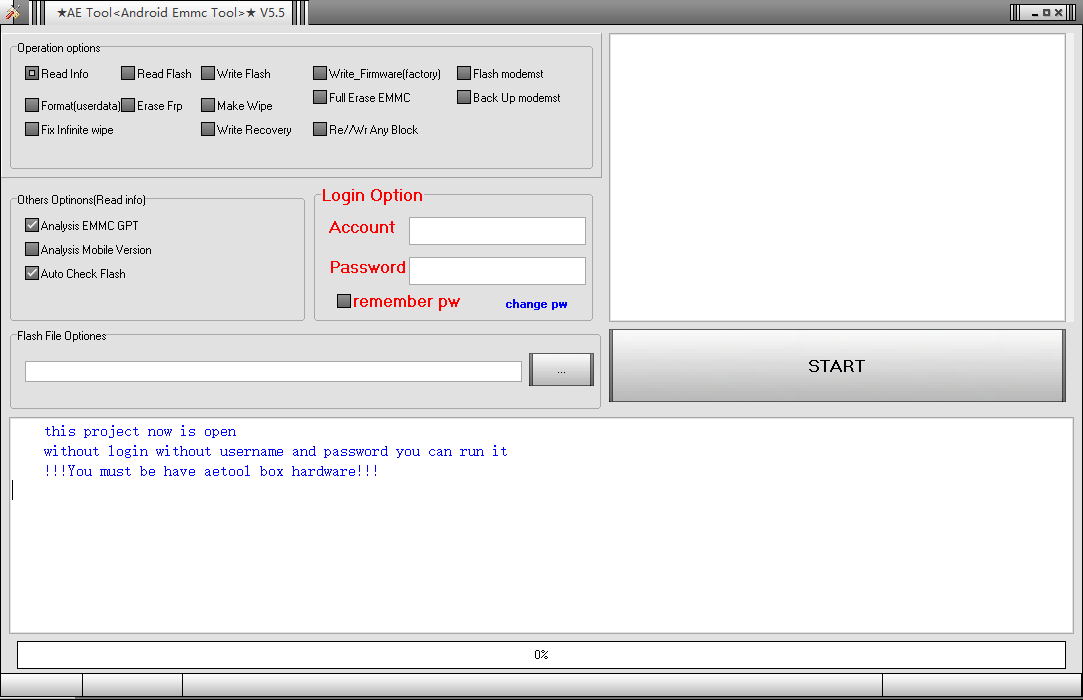The width and height of the screenshot is (1083, 700).
Task: Minimize the AE Tool window
Action: pyautogui.click(x=1035, y=12)
